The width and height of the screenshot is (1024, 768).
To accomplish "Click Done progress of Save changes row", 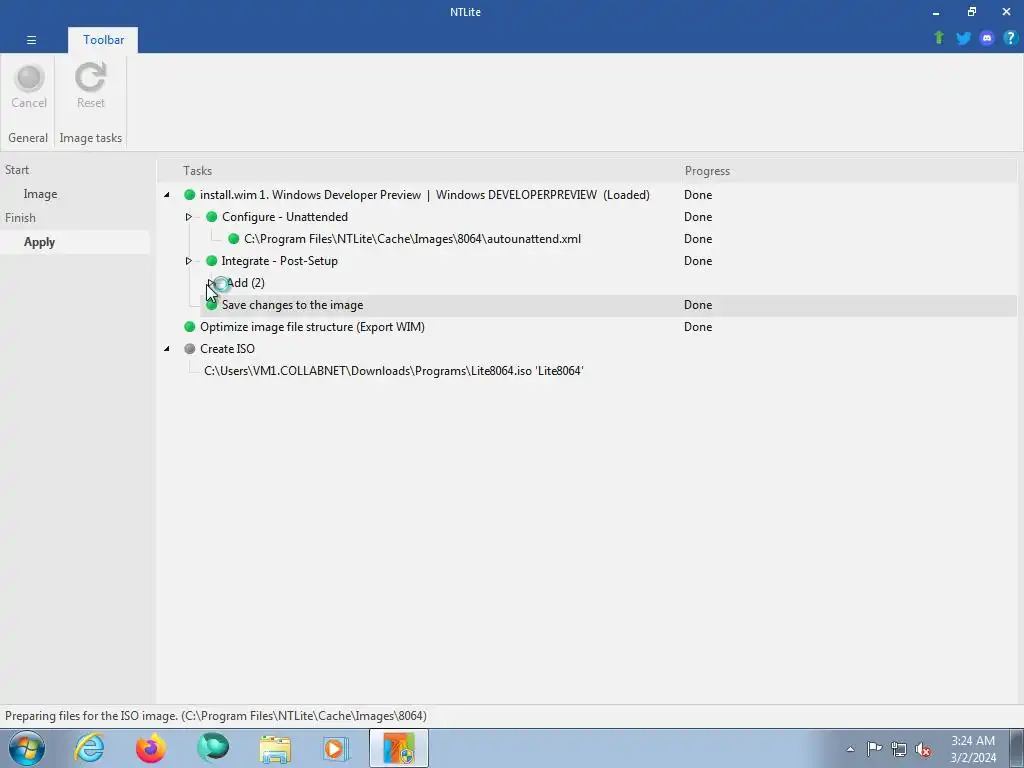I will point(698,305).
